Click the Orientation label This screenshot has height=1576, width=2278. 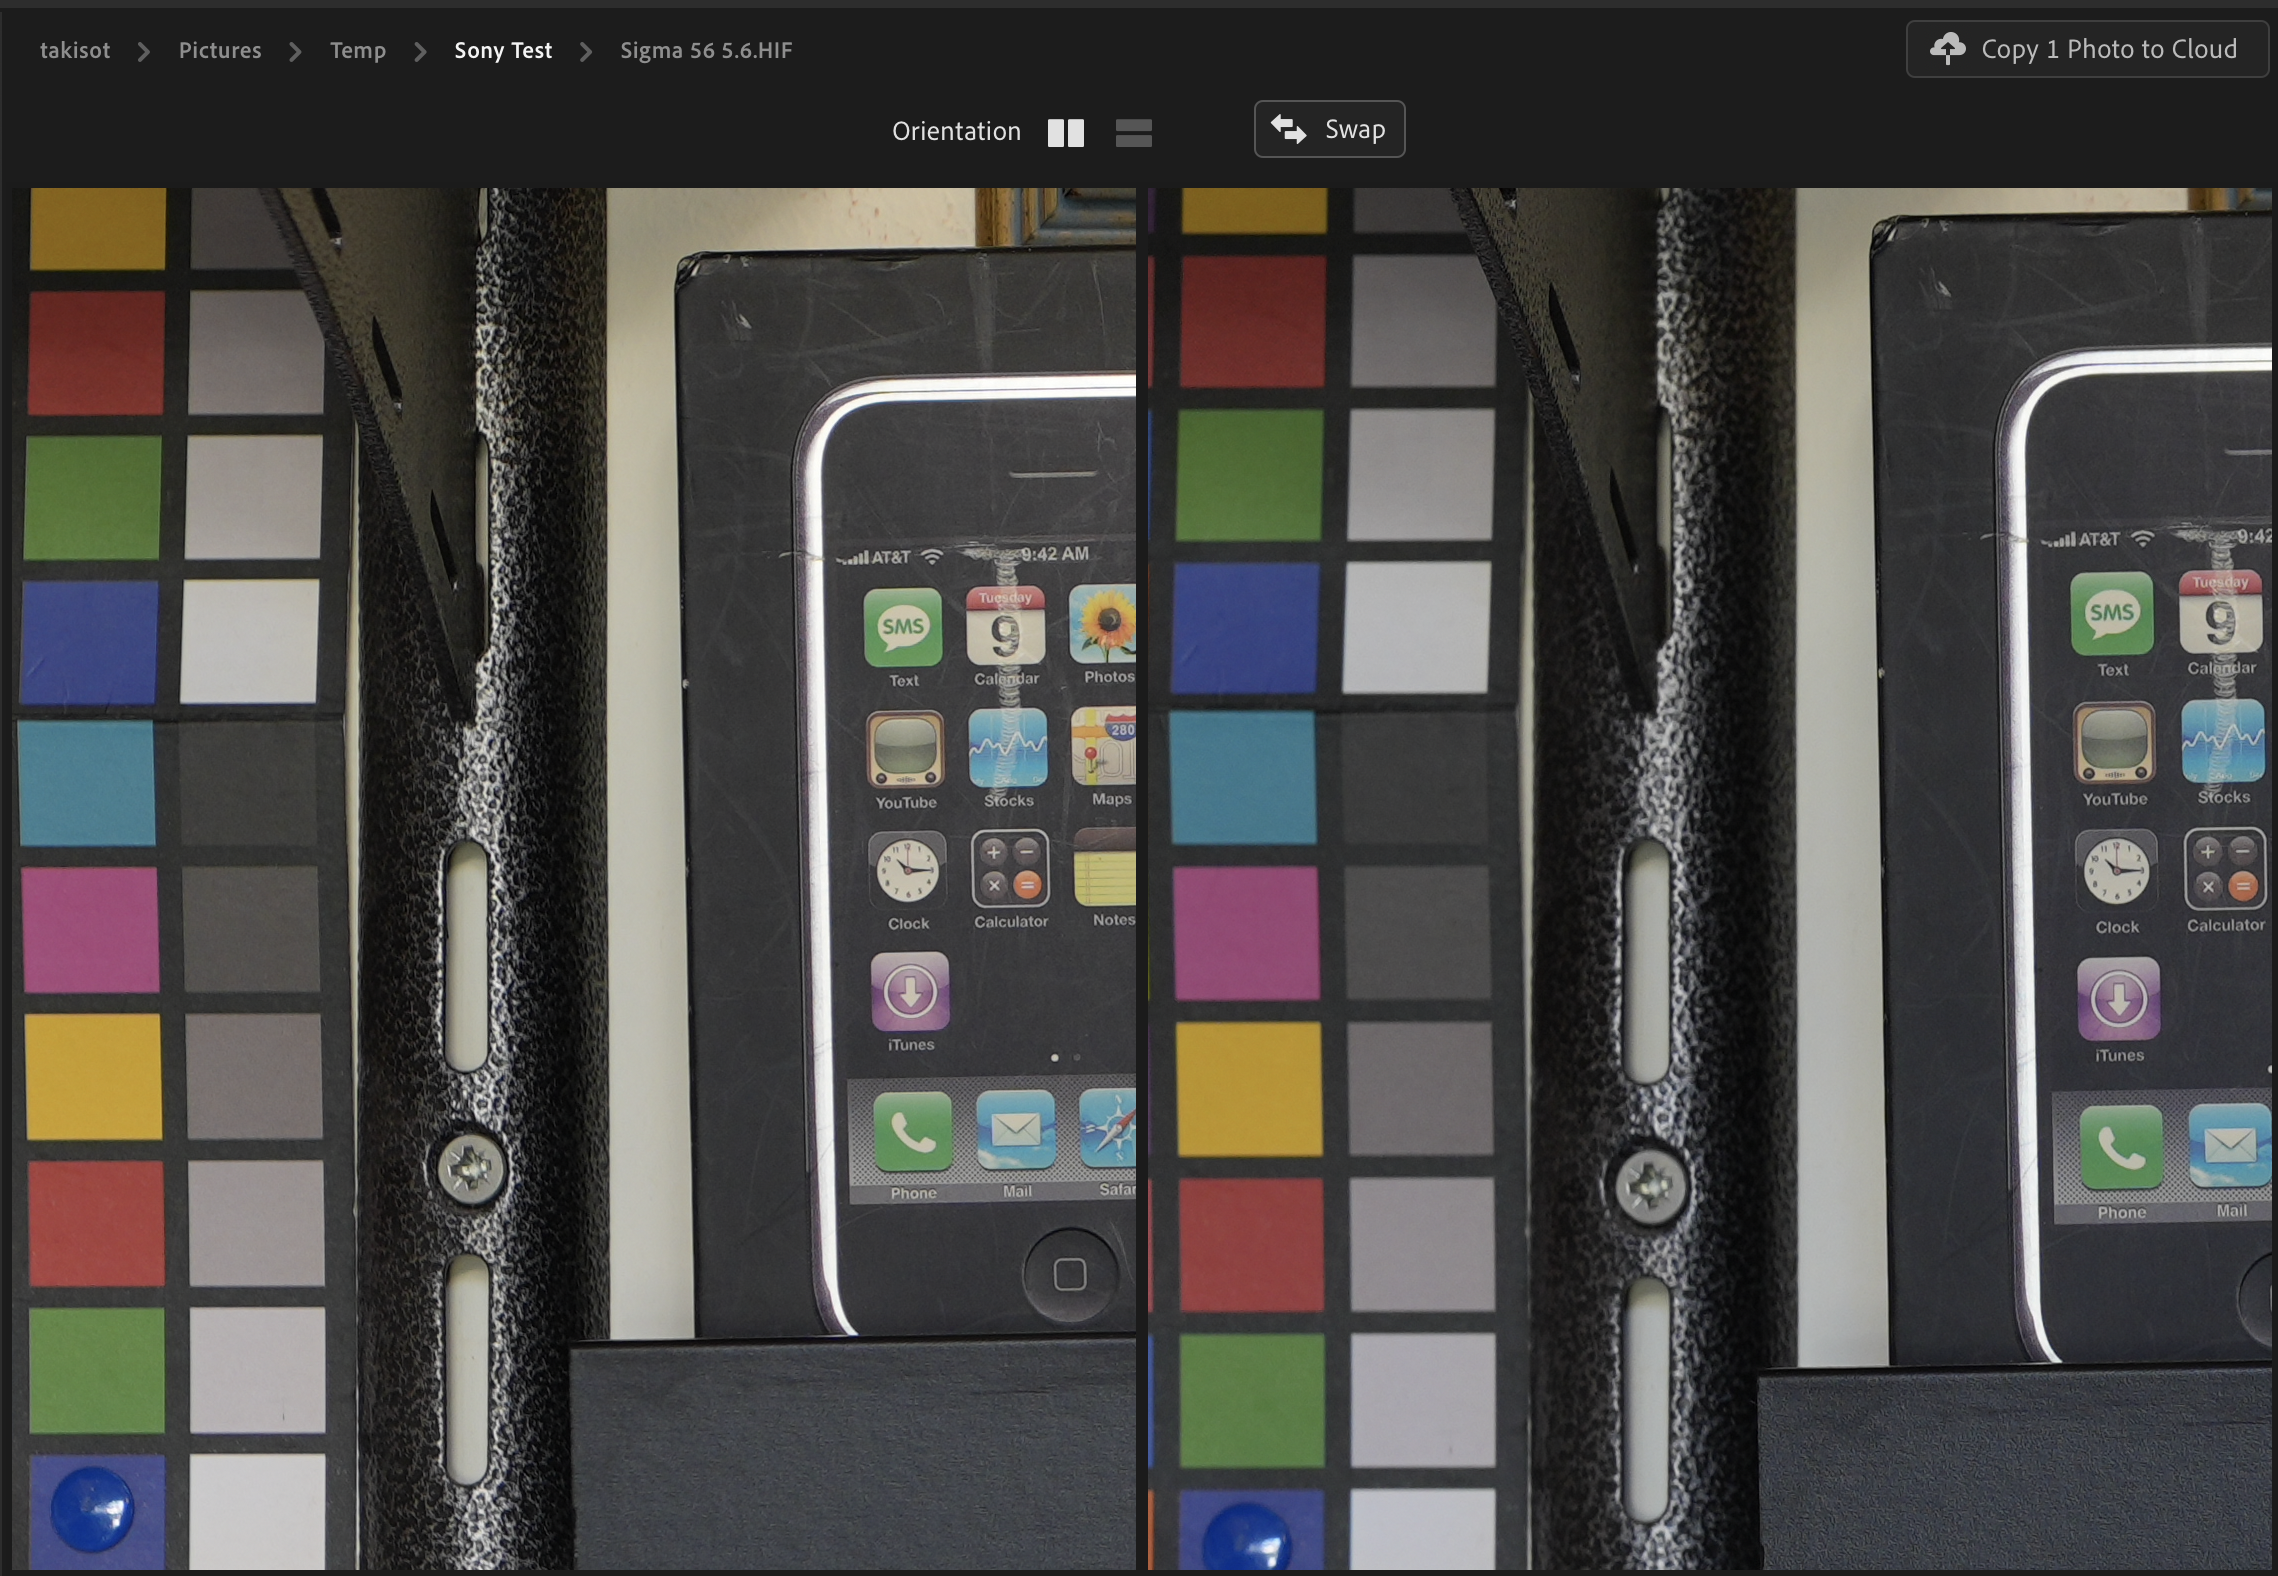(956, 131)
